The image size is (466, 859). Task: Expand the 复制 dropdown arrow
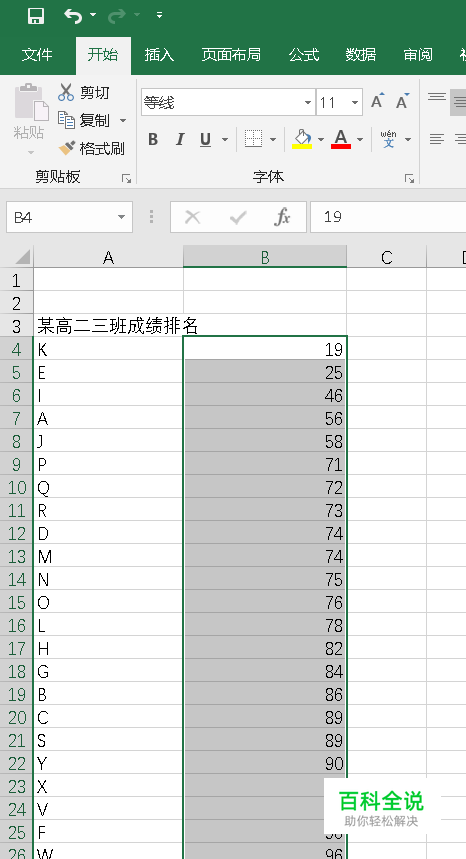[123, 121]
